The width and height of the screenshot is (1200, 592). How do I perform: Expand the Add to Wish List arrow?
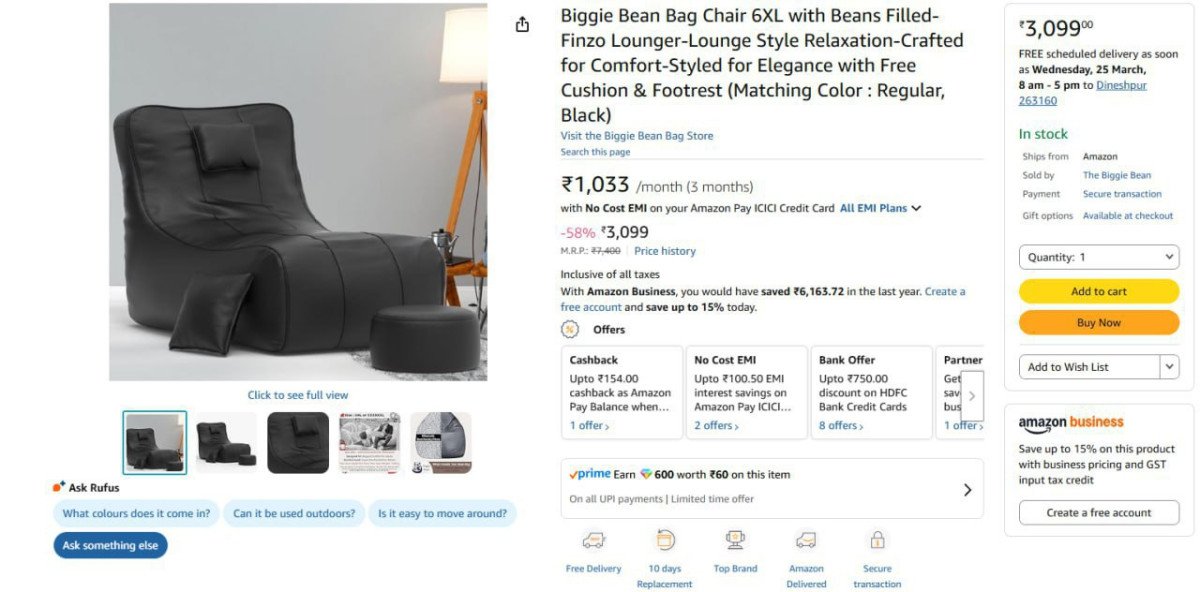pos(1169,367)
